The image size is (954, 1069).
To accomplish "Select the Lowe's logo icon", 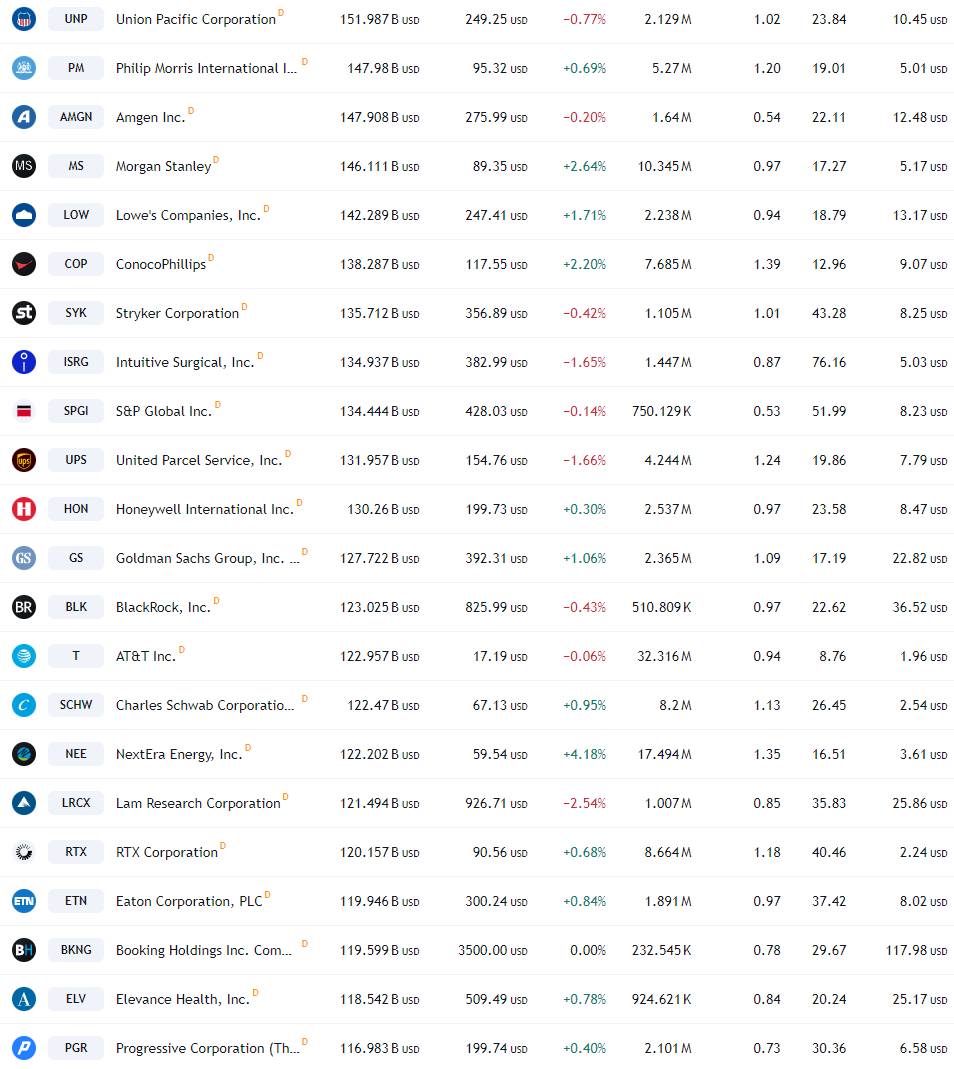I will [24, 215].
